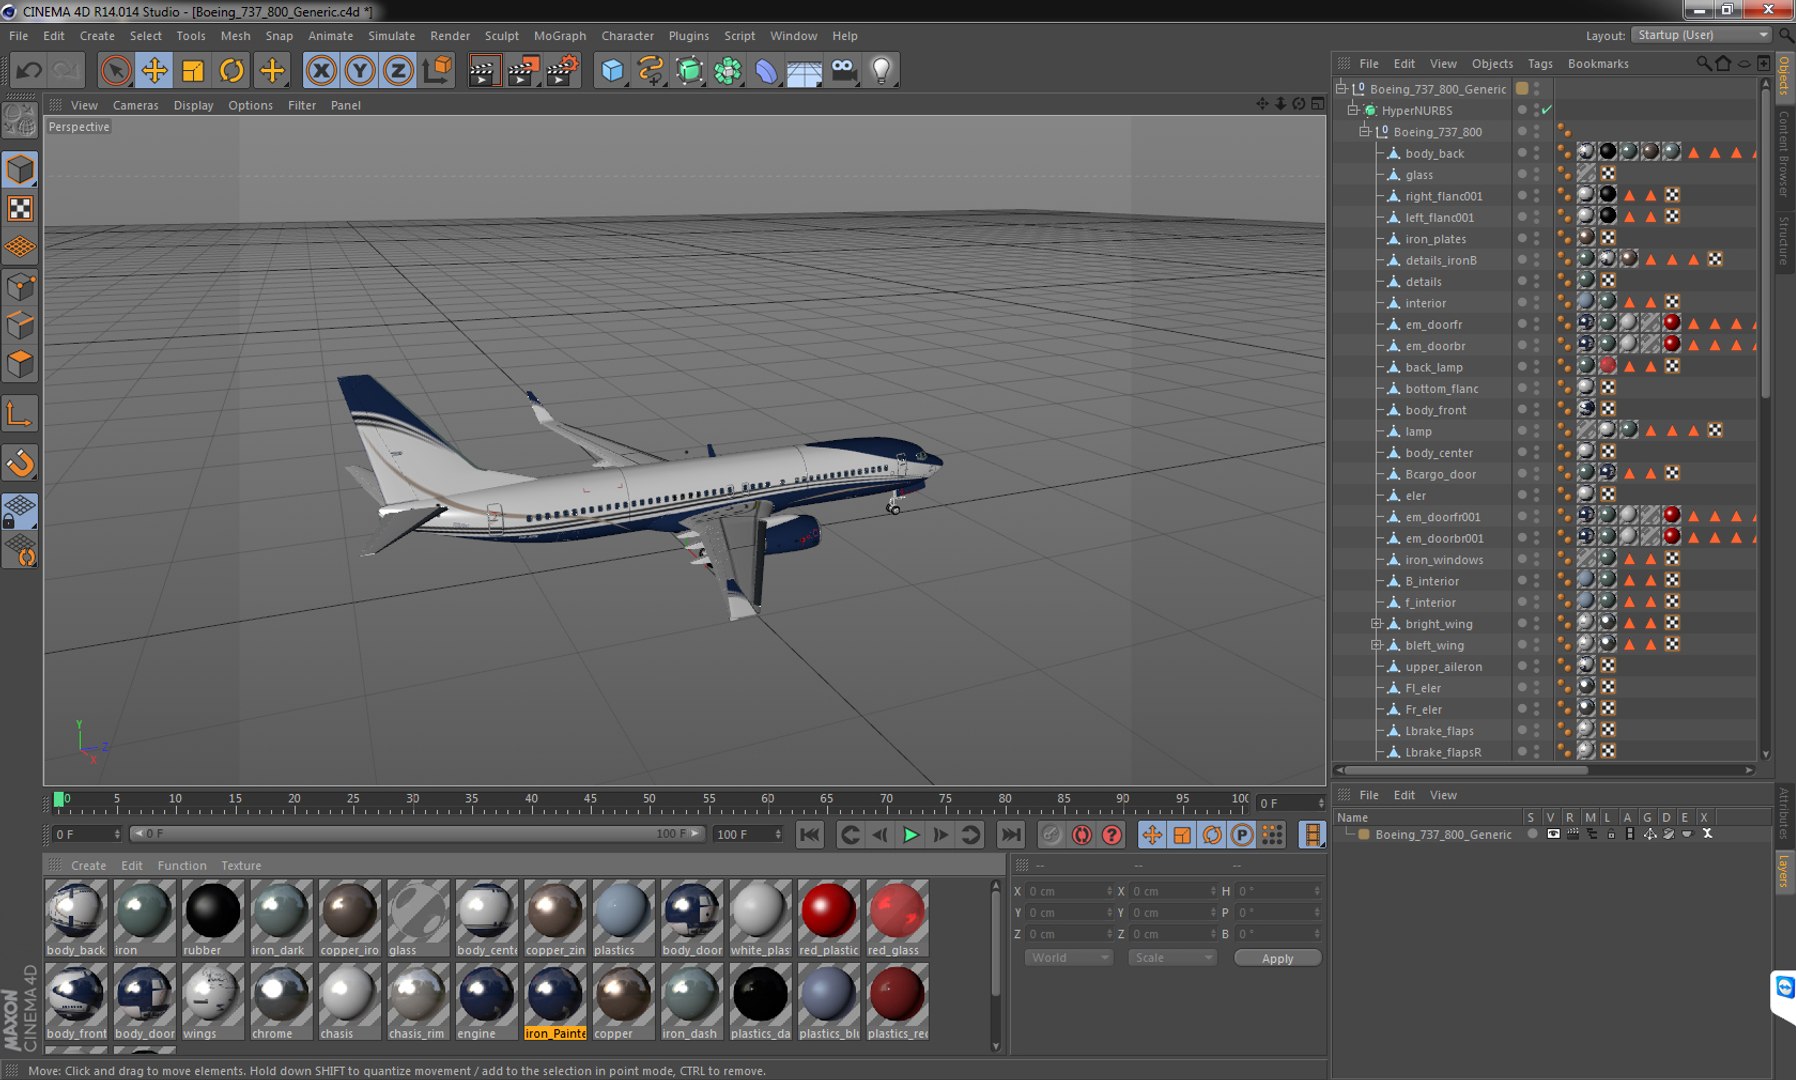Viewport: 1796px width, 1080px height.
Task: Click the Render View clapperboard icon
Action: pyautogui.click(x=484, y=70)
